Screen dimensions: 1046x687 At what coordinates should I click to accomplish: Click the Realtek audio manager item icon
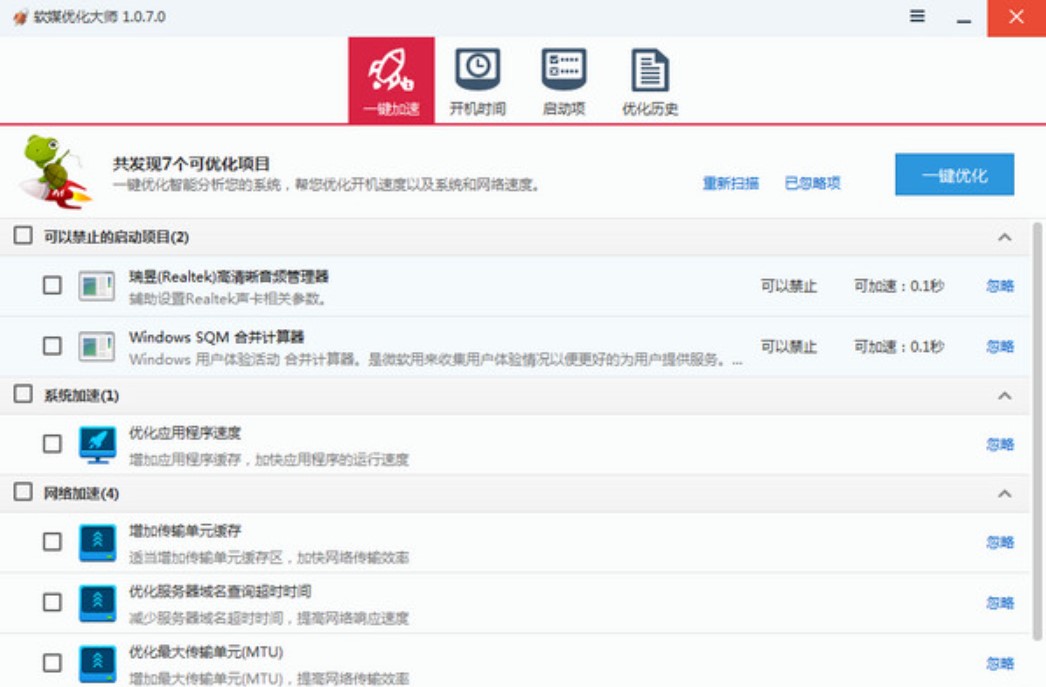pos(97,286)
